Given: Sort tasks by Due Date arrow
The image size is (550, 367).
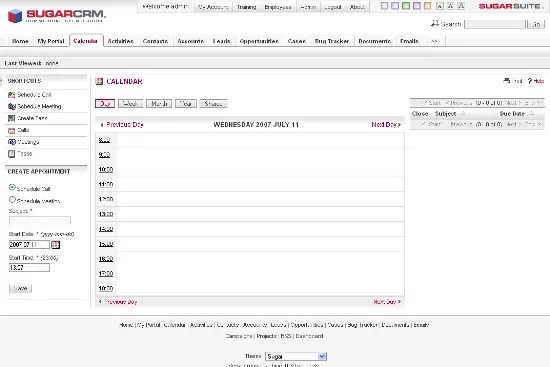Looking at the screenshot, I should click(x=532, y=113).
